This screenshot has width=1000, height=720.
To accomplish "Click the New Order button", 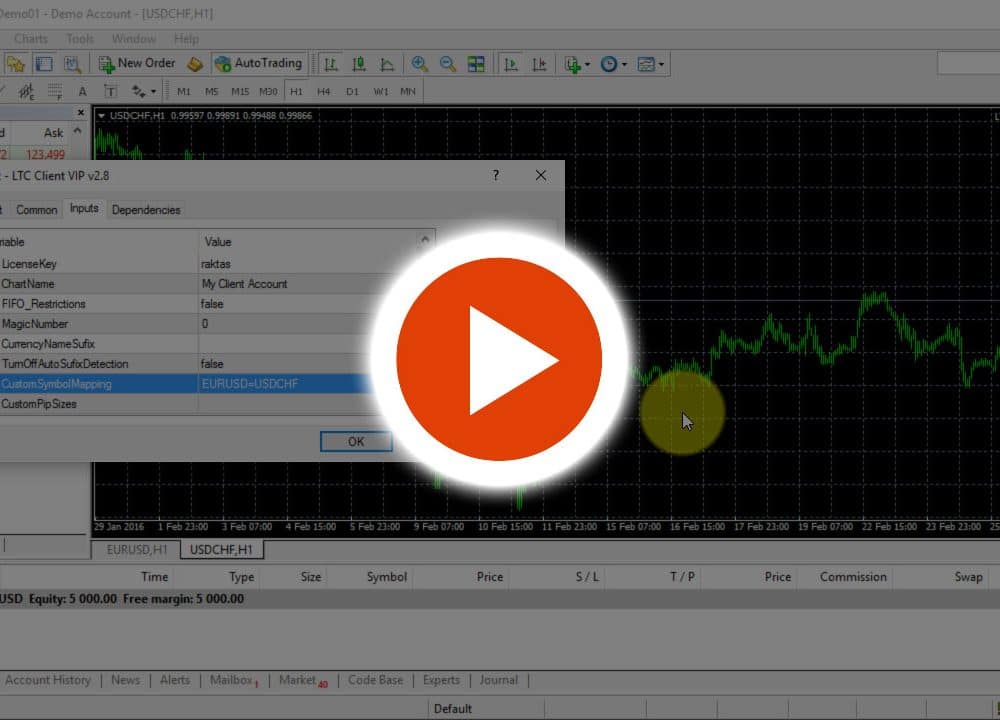I will tap(137, 64).
